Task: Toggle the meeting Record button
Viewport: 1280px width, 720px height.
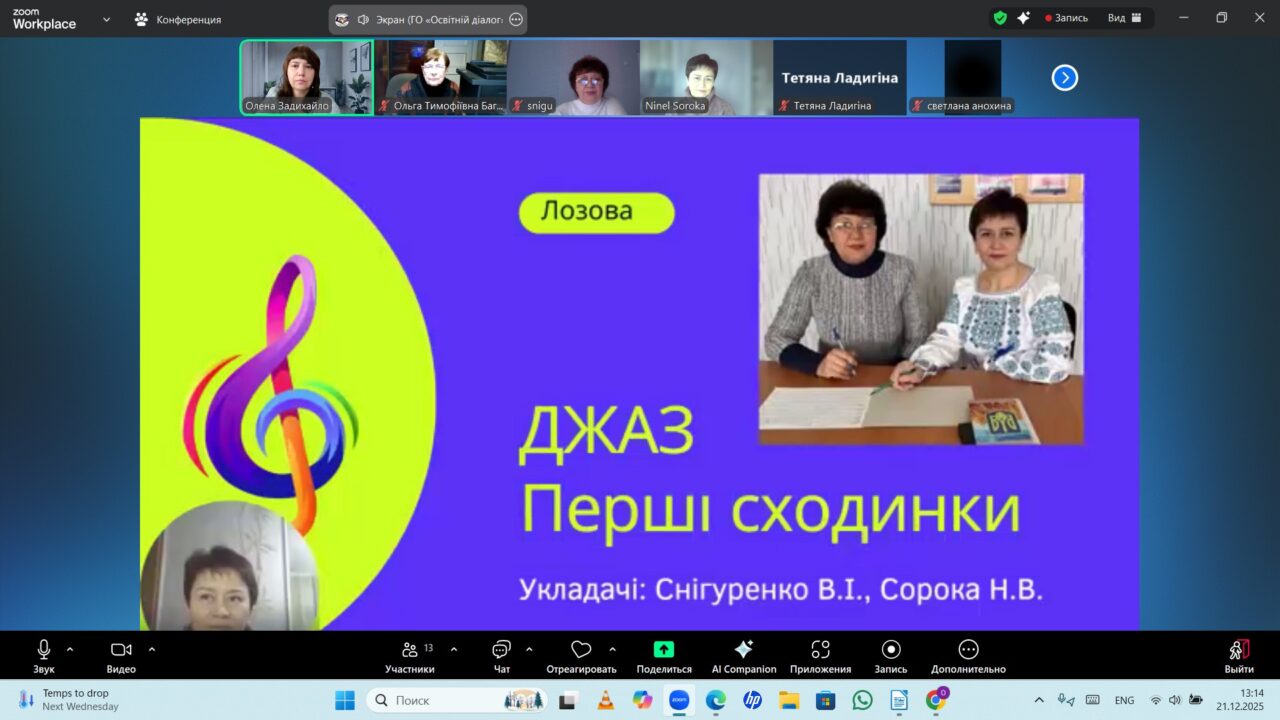Action: (890, 650)
